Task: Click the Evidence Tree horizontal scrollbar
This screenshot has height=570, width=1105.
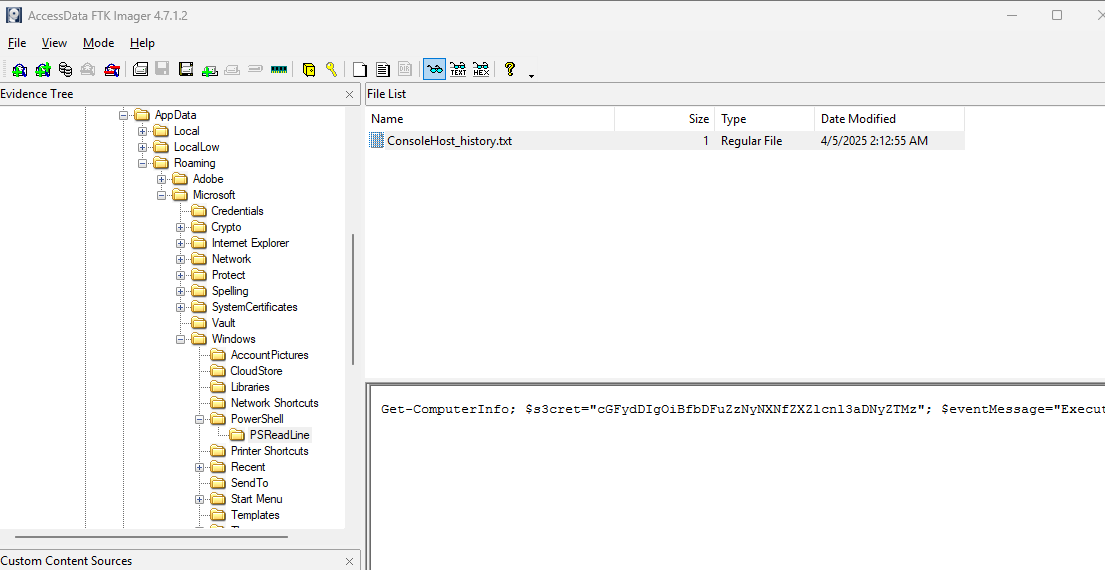Action: [152, 537]
